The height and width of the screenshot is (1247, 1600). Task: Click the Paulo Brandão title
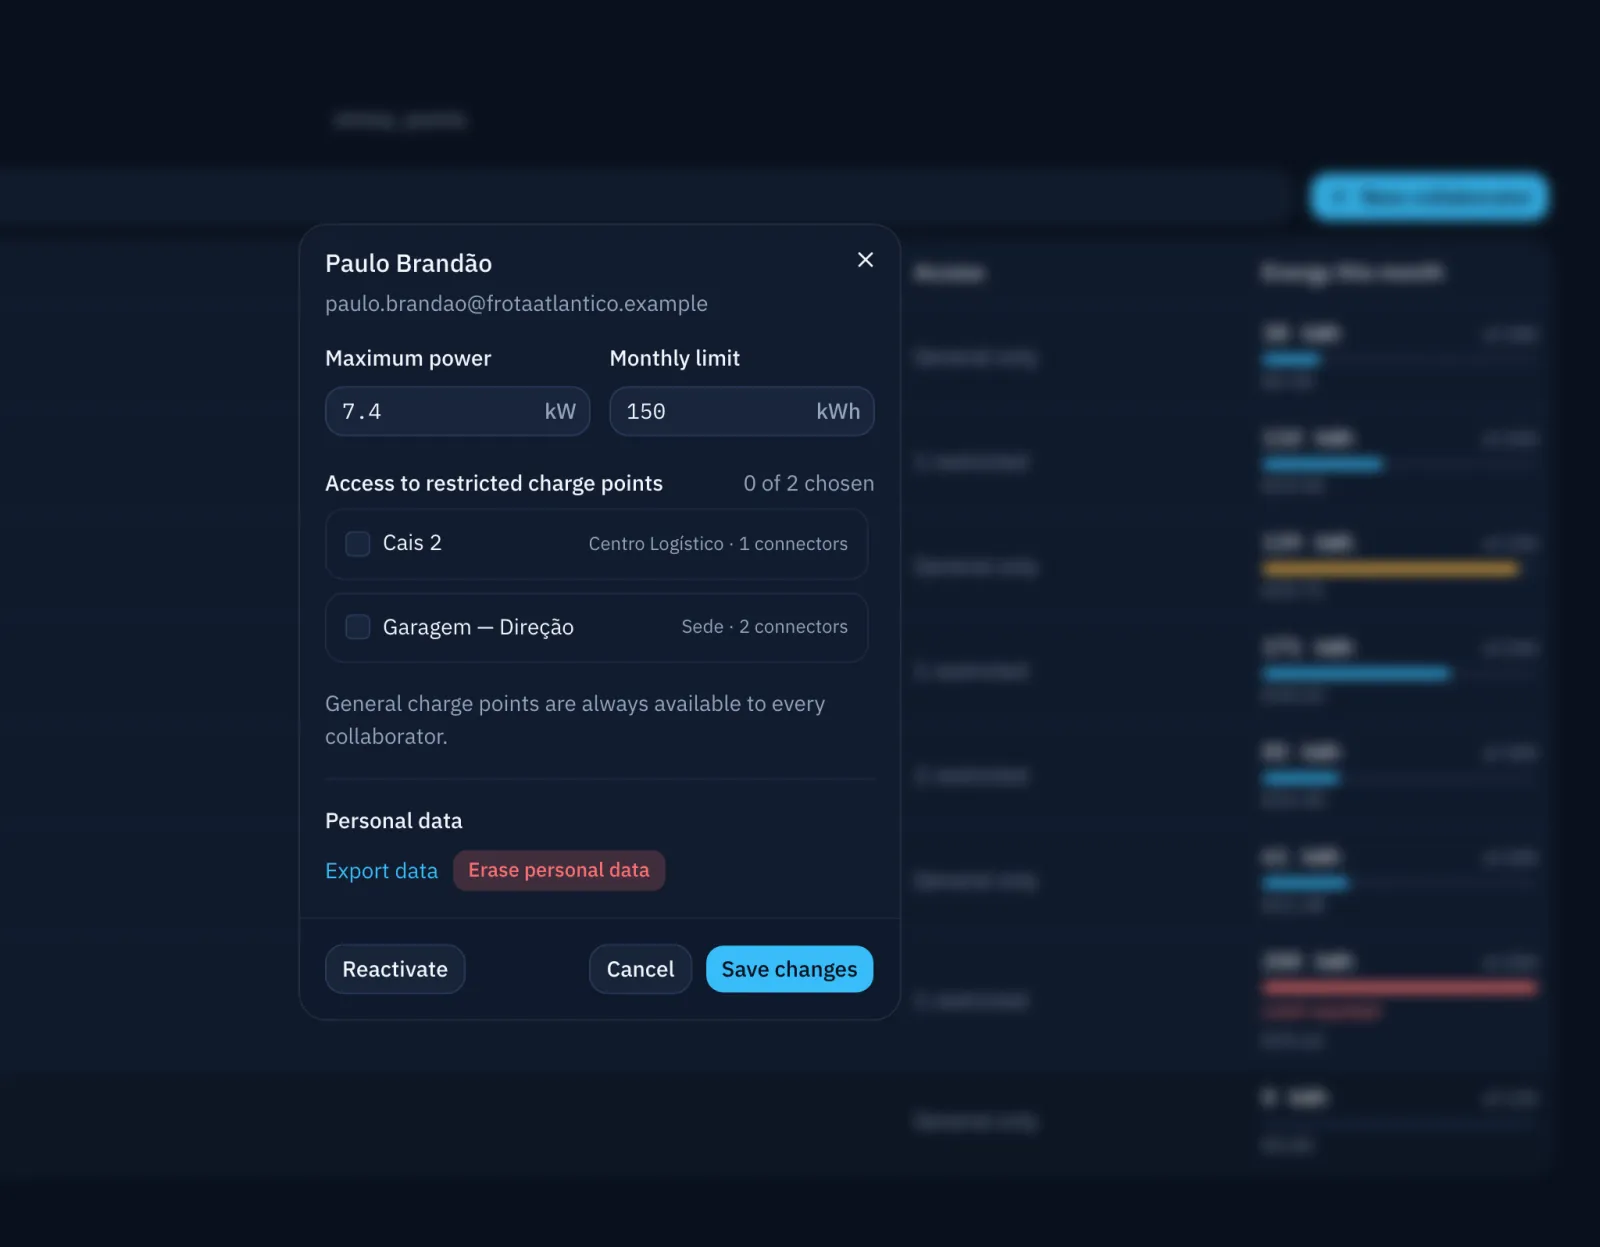pyautogui.click(x=409, y=263)
